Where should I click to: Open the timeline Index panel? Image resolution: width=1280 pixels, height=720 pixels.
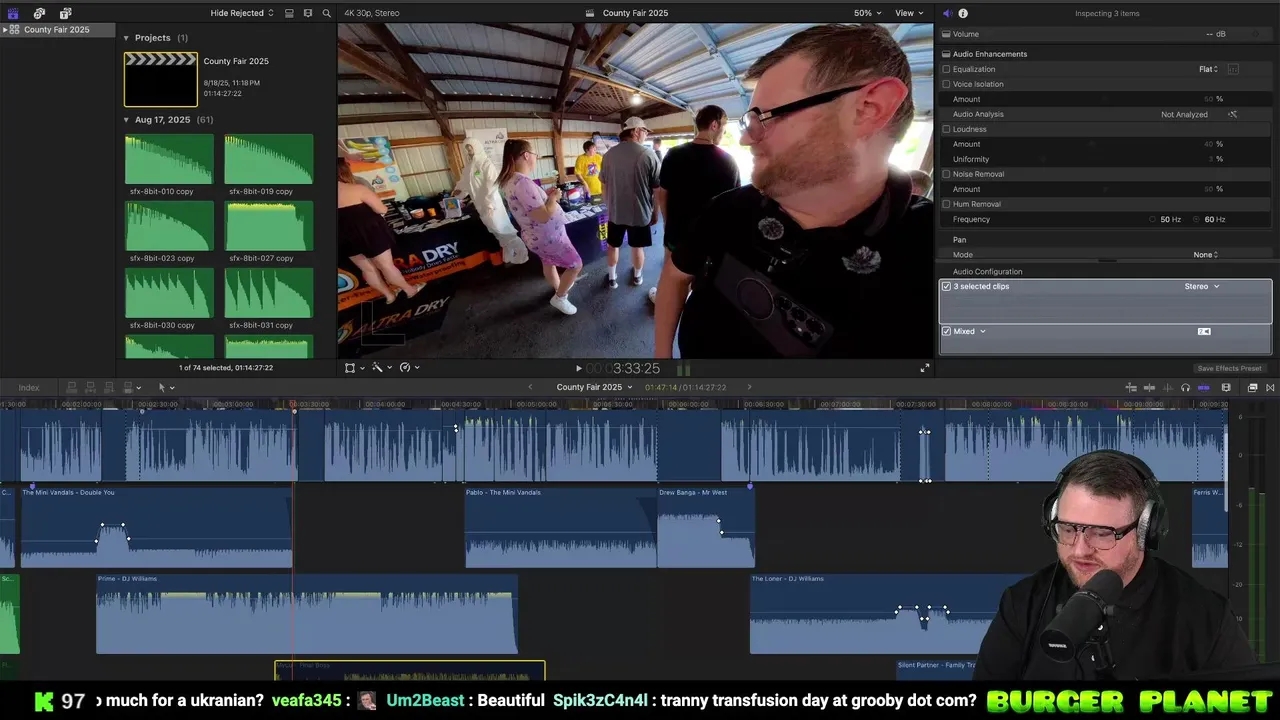click(29, 387)
